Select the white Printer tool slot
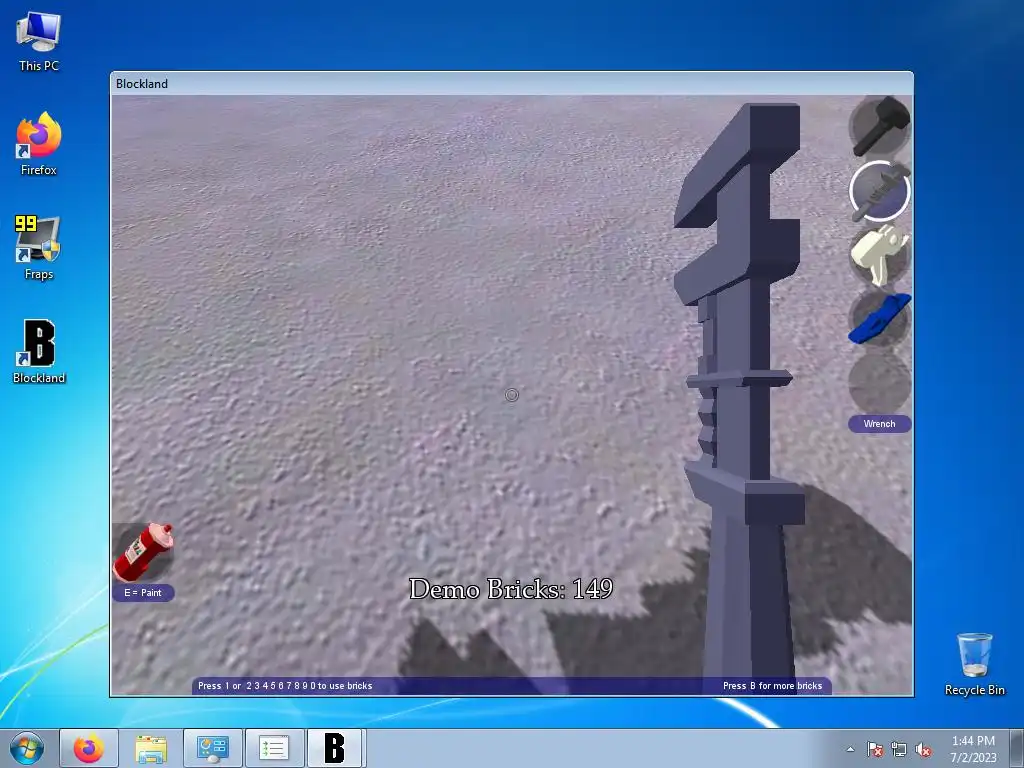This screenshot has height=768, width=1024. click(880, 255)
